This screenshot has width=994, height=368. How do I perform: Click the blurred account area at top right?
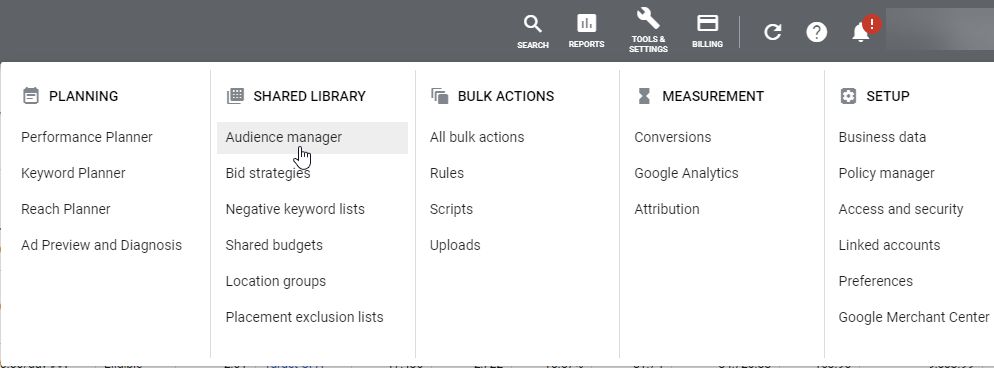pos(939,29)
